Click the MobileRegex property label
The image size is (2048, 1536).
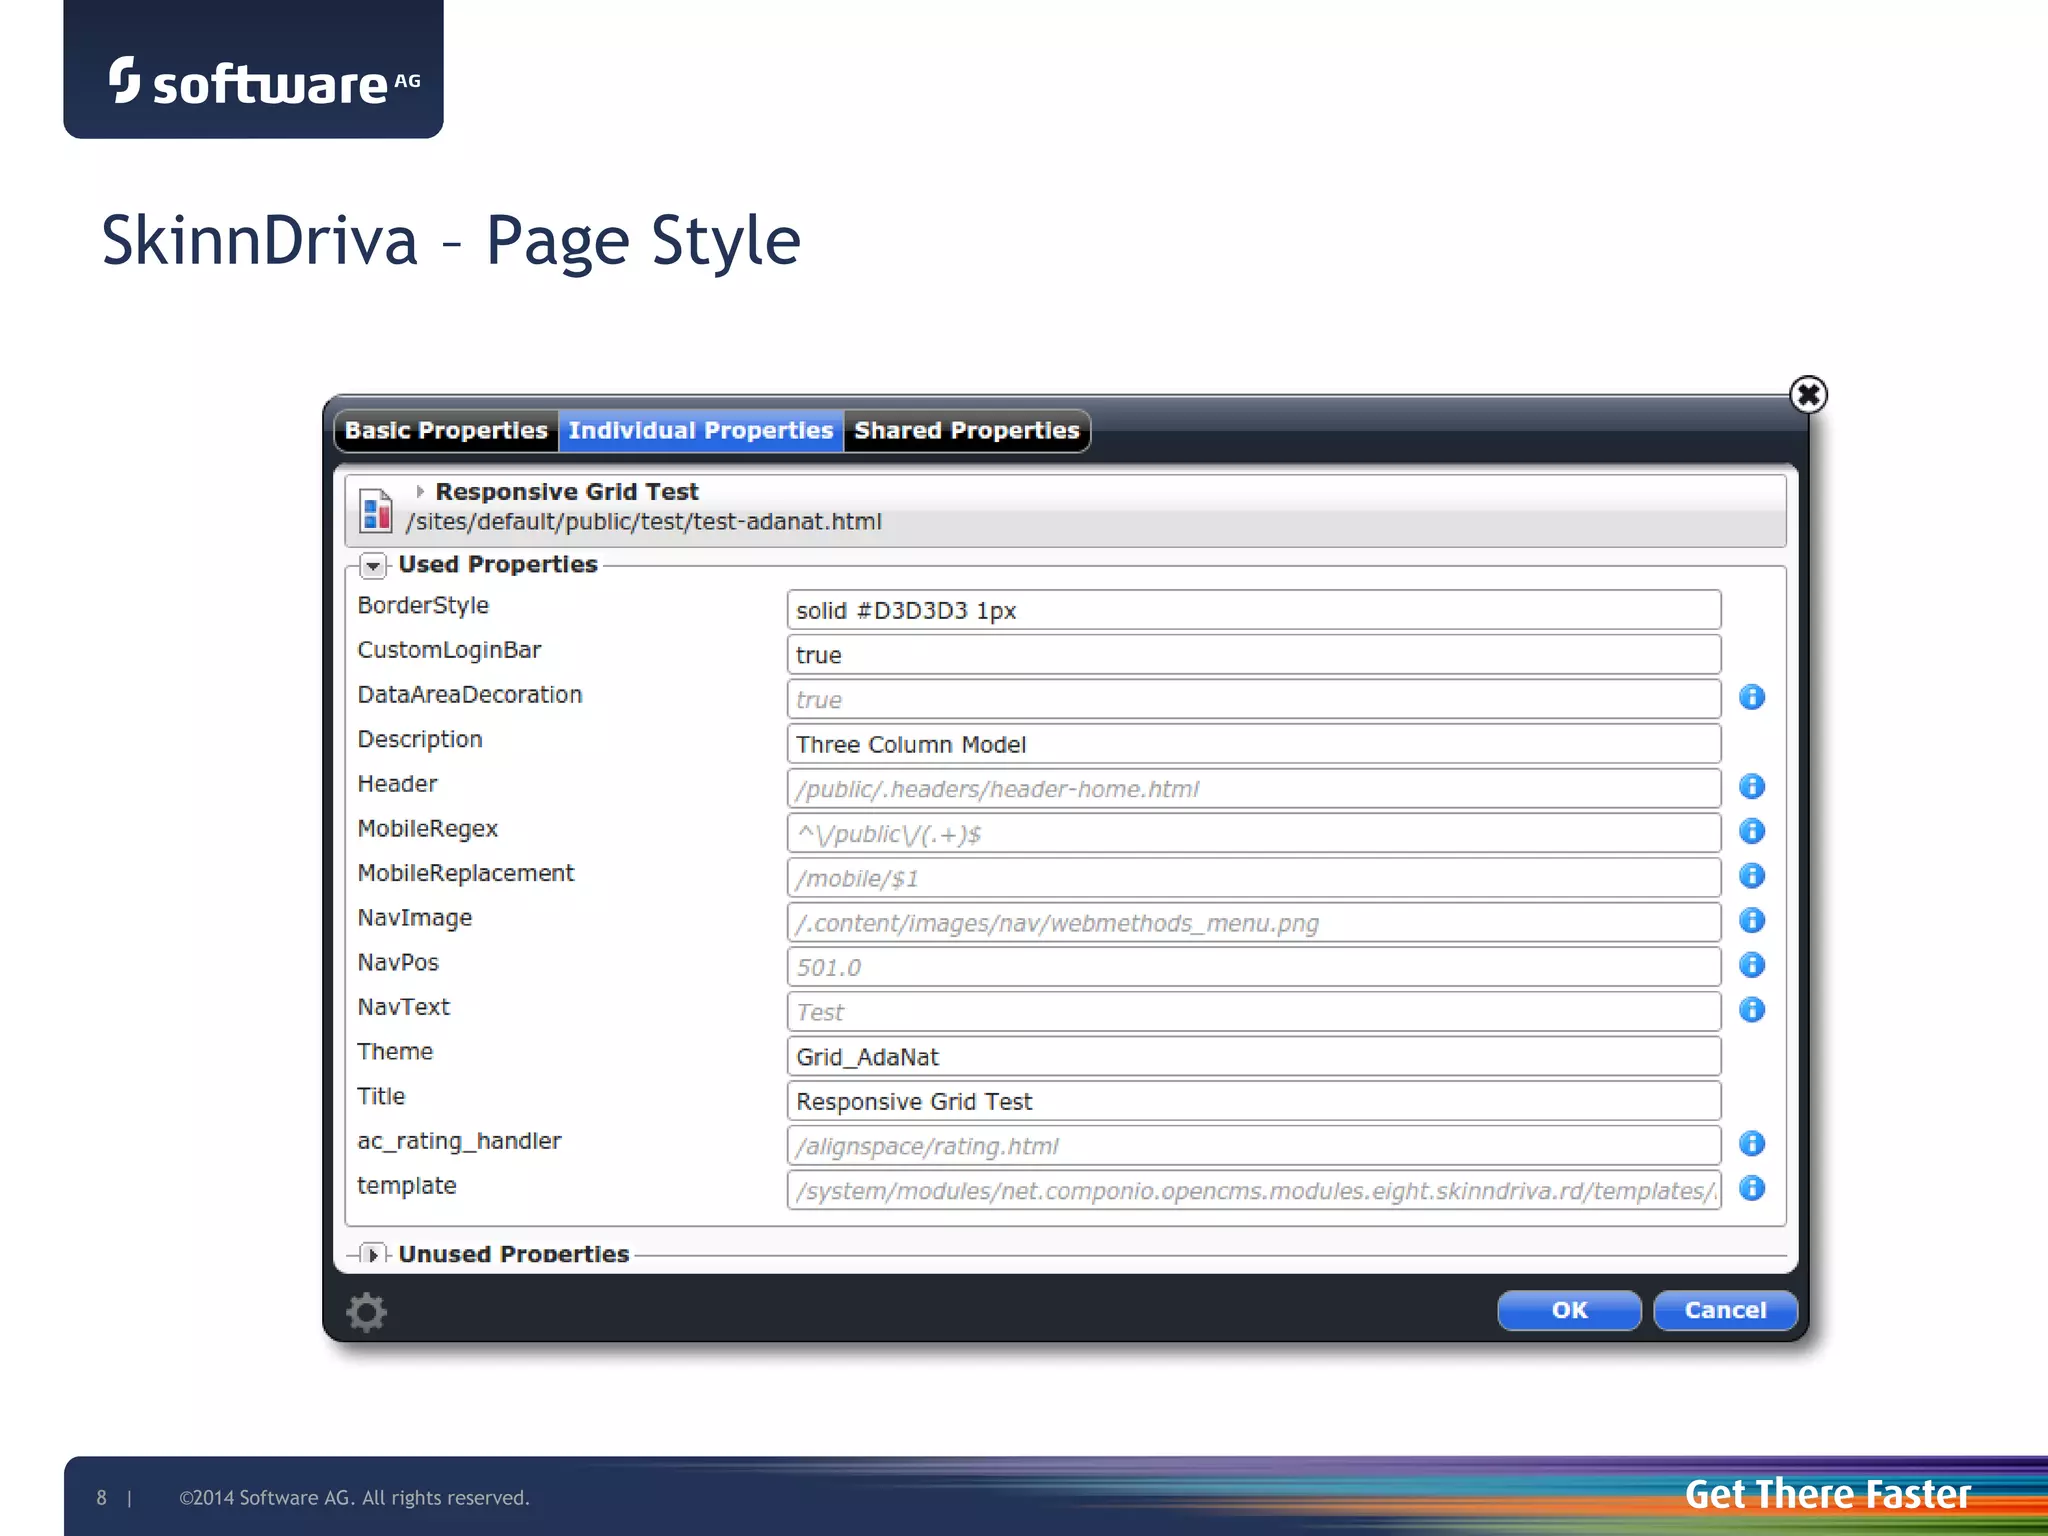point(427,829)
